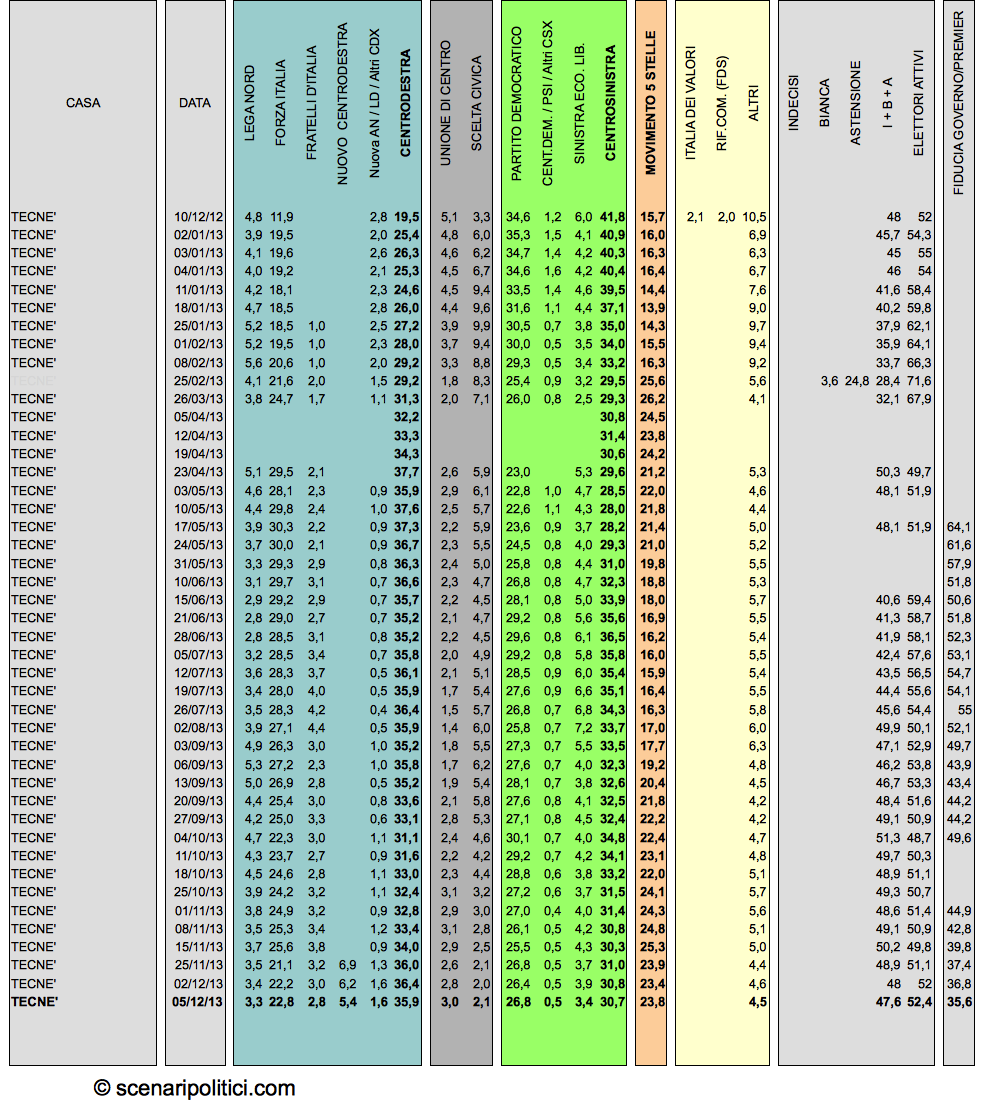Click the date 26/07/13
Image resolution: width=985 pixels, height=1112 pixels.
pyautogui.click(x=199, y=710)
